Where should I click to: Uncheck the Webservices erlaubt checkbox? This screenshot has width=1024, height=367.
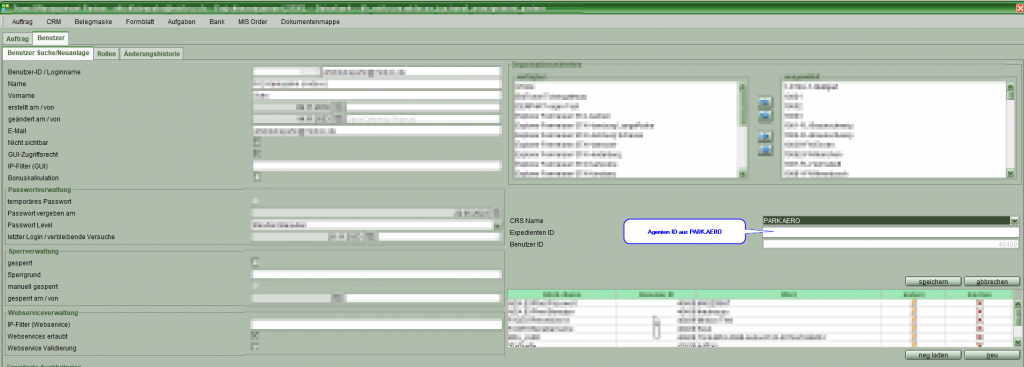pyautogui.click(x=256, y=335)
